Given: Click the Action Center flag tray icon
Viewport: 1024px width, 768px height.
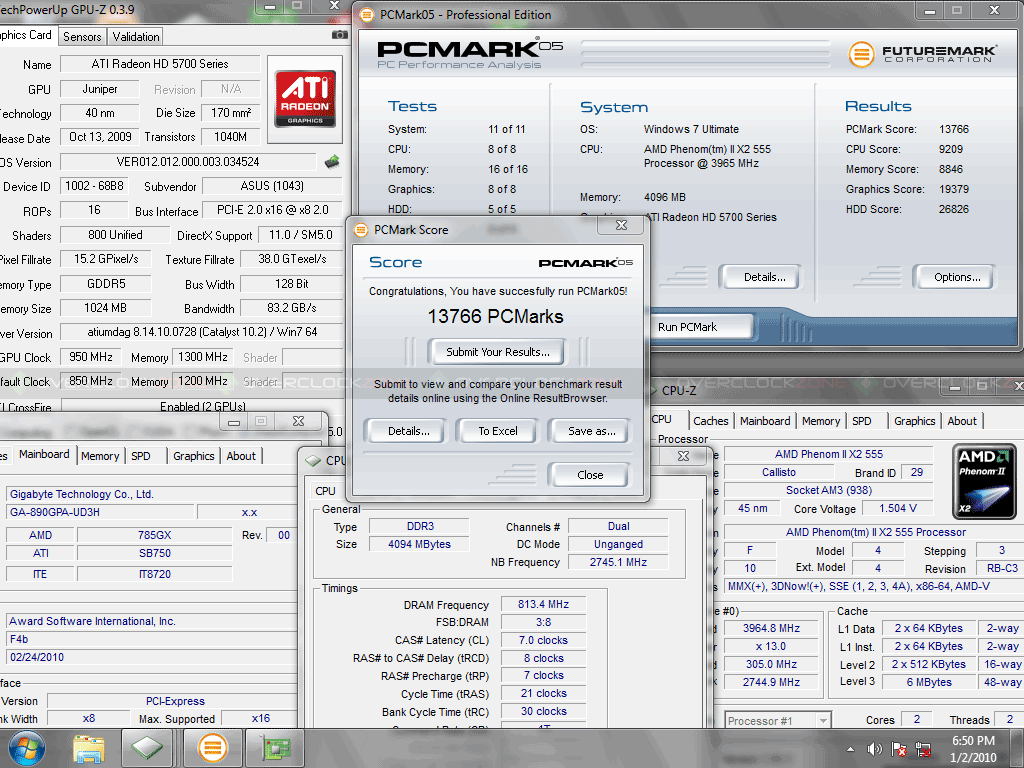Looking at the screenshot, I should pyautogui.click(x=899, y=749).
